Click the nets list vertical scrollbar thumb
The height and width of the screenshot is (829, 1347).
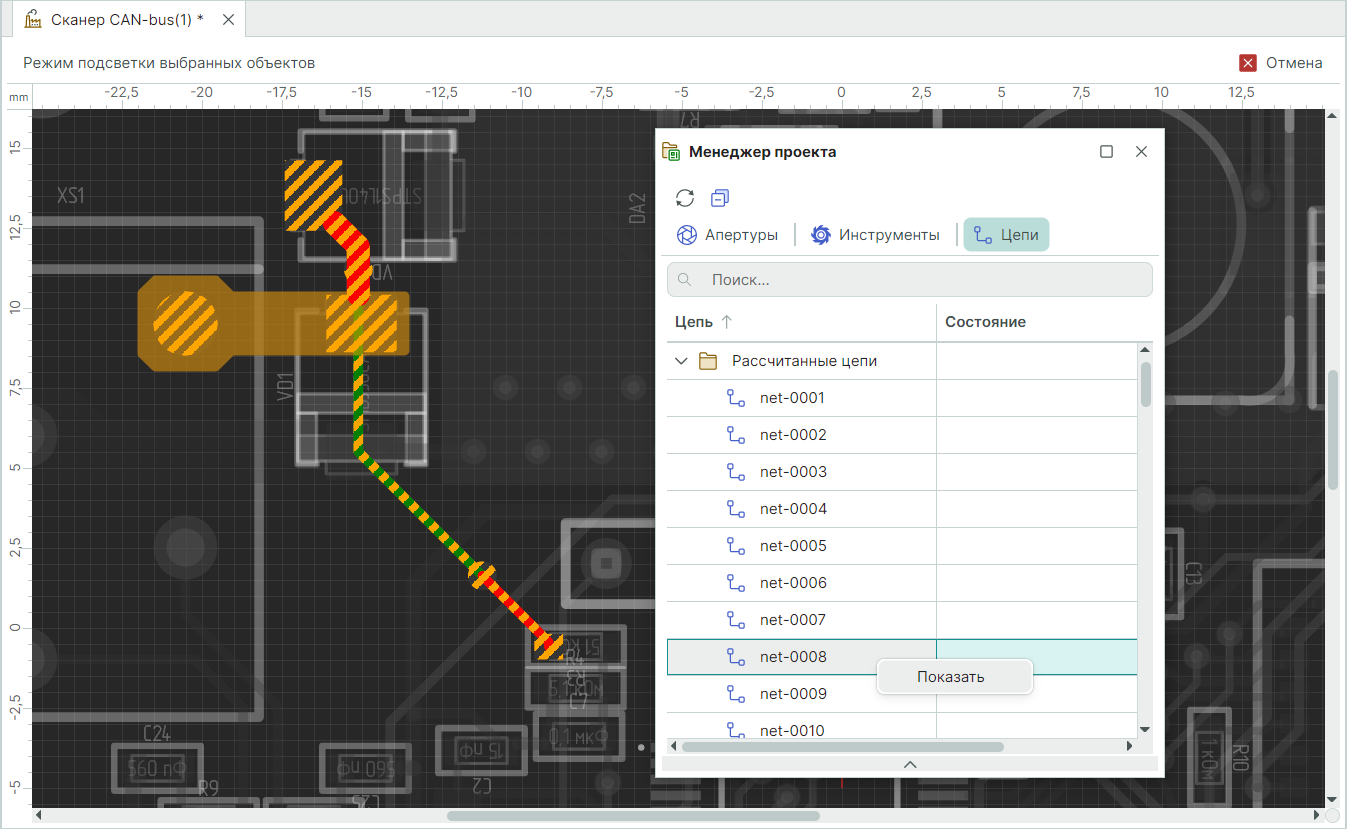[x=1146, y=384]
